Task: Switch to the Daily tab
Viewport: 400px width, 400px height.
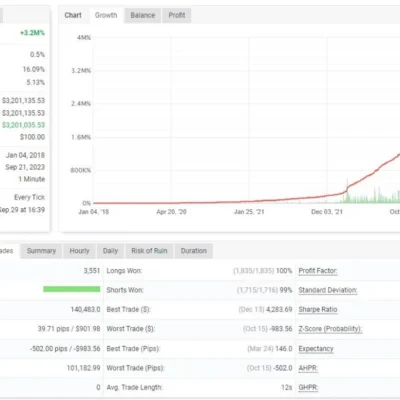Action: click(110, 251)
